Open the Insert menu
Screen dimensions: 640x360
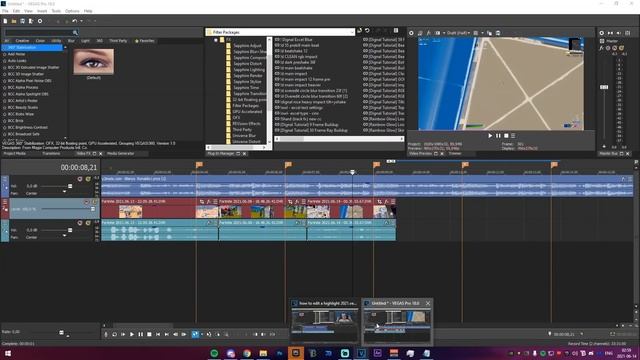pyautogui.click(x=42, y=11)
